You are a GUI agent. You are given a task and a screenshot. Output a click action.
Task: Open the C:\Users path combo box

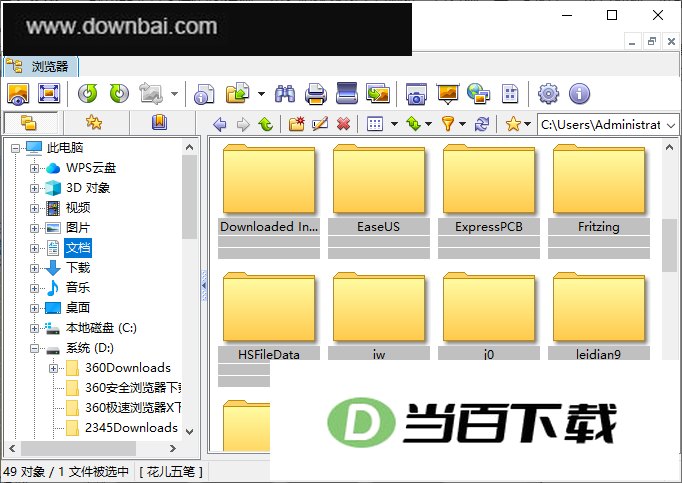608,125
